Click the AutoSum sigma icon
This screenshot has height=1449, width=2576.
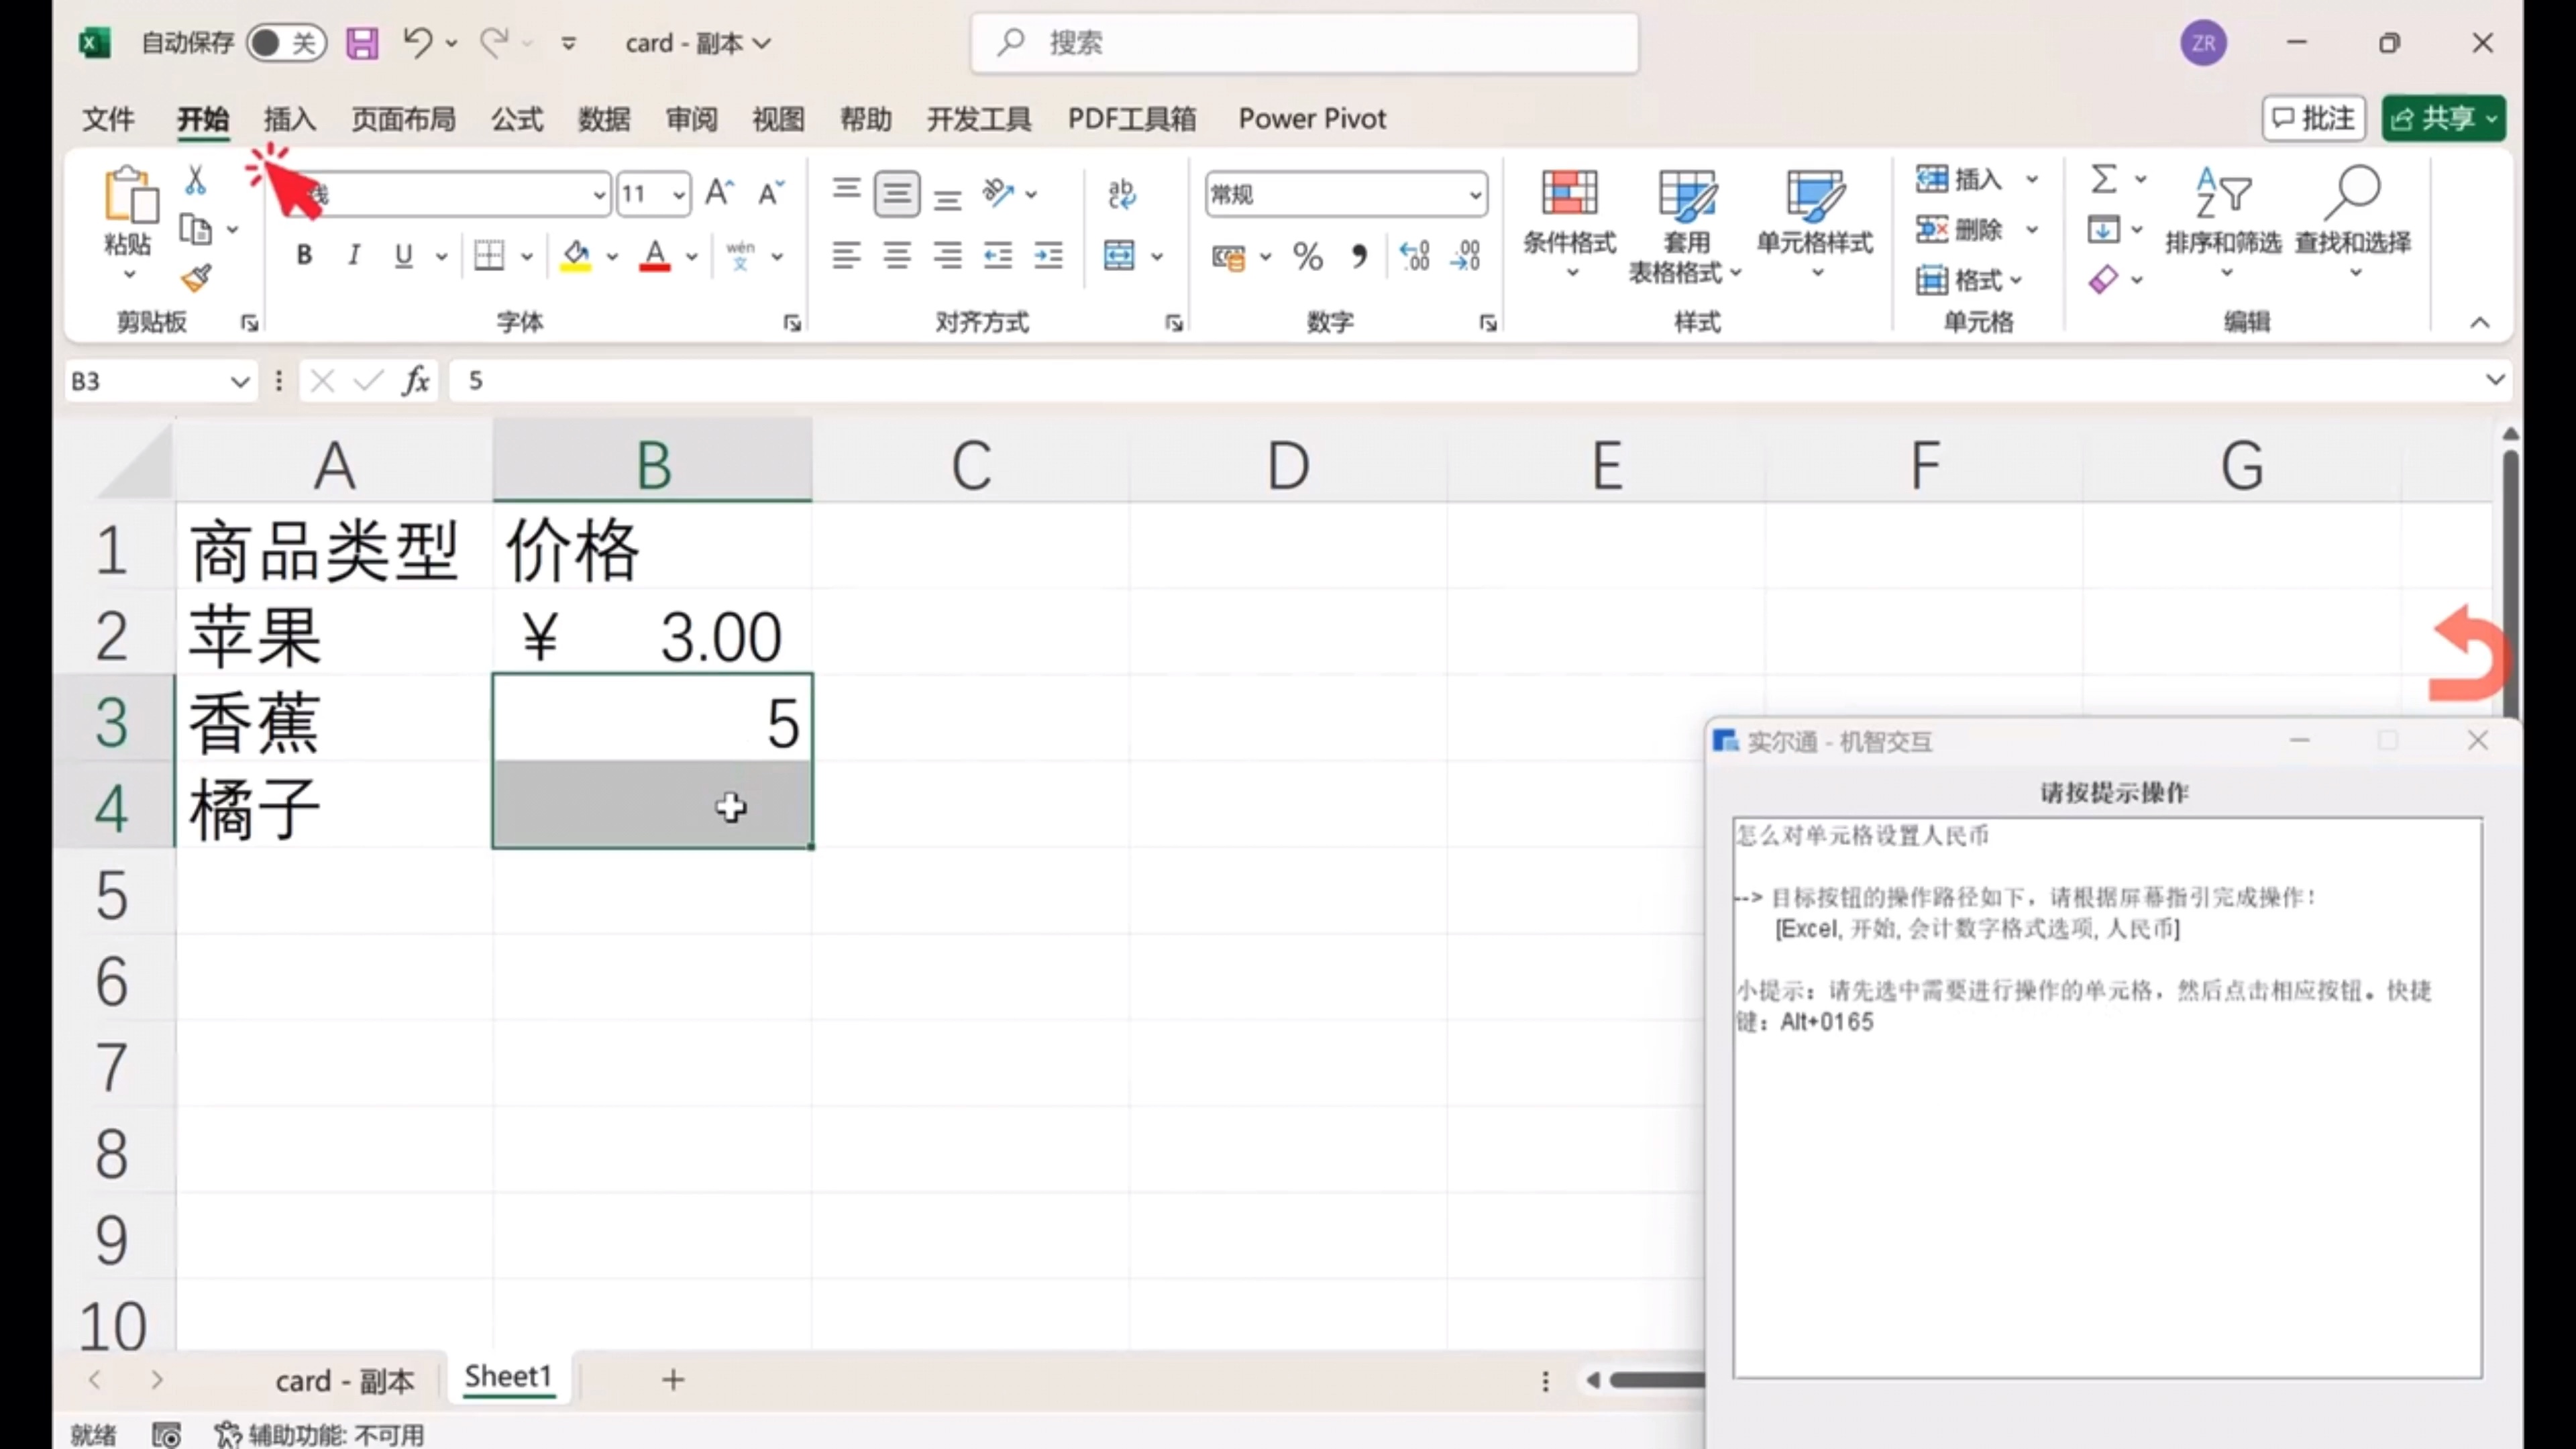pyautogui.click(x=2104, y=180)
